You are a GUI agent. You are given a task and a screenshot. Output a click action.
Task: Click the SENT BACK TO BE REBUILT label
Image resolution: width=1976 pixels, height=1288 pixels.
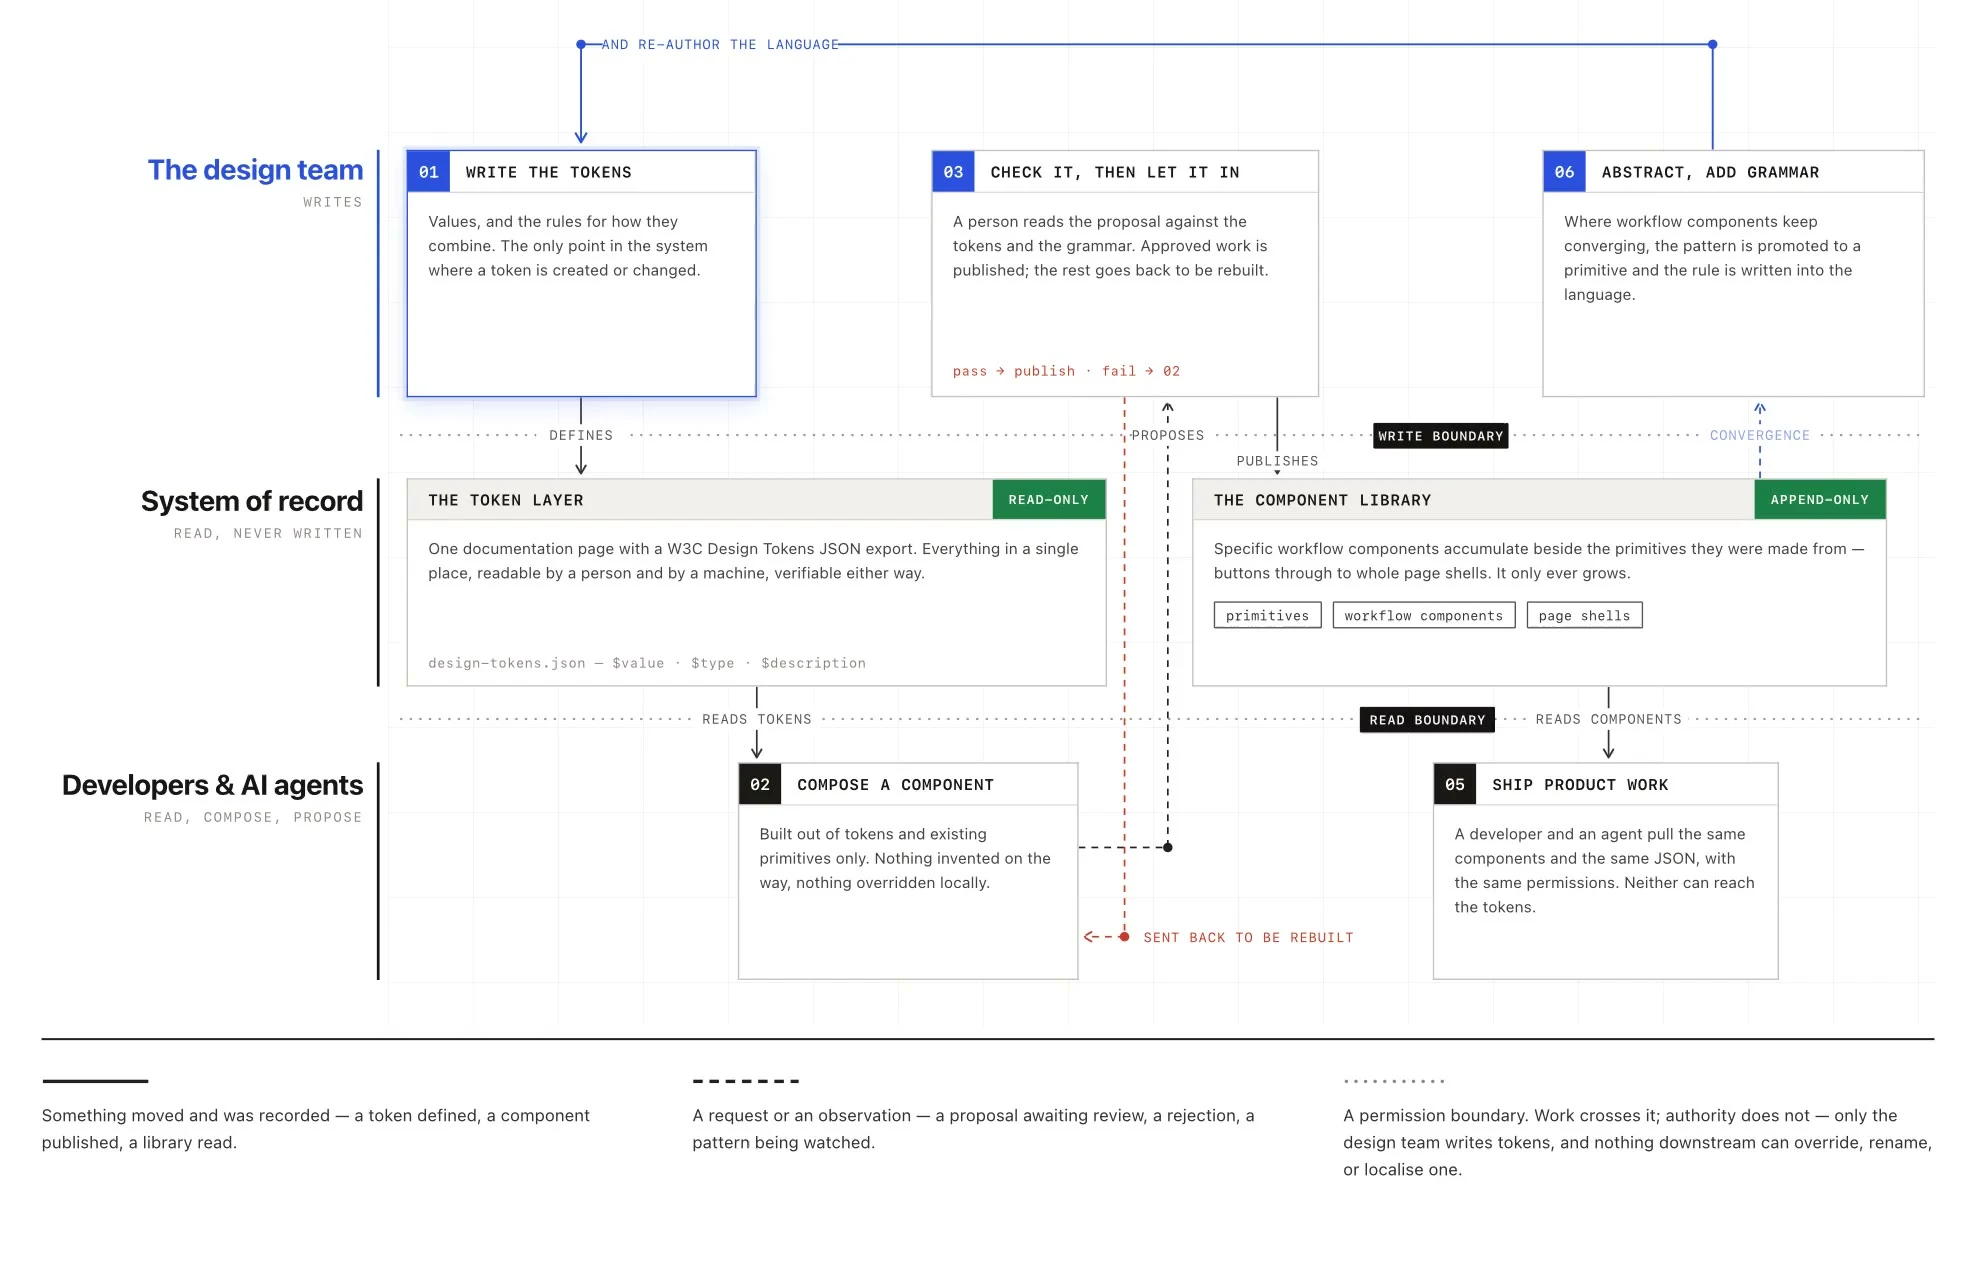(1248, 938)
